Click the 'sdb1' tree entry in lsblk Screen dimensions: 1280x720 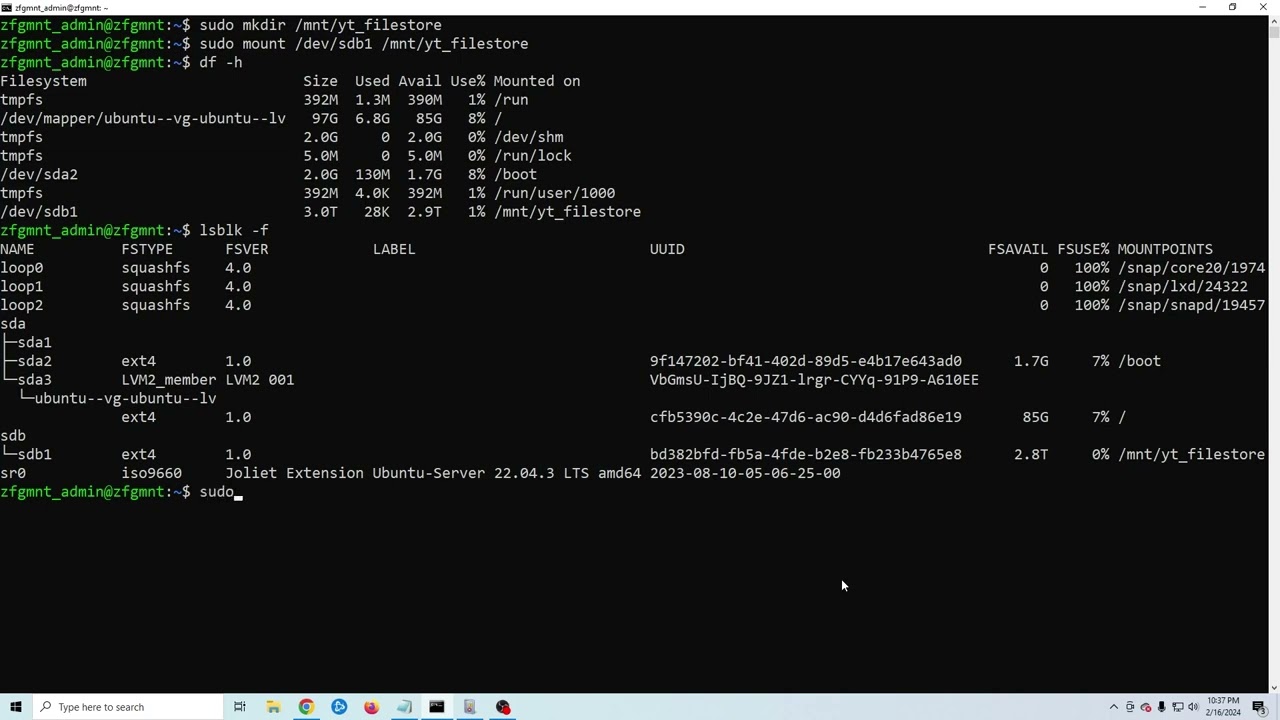[34, 455]
